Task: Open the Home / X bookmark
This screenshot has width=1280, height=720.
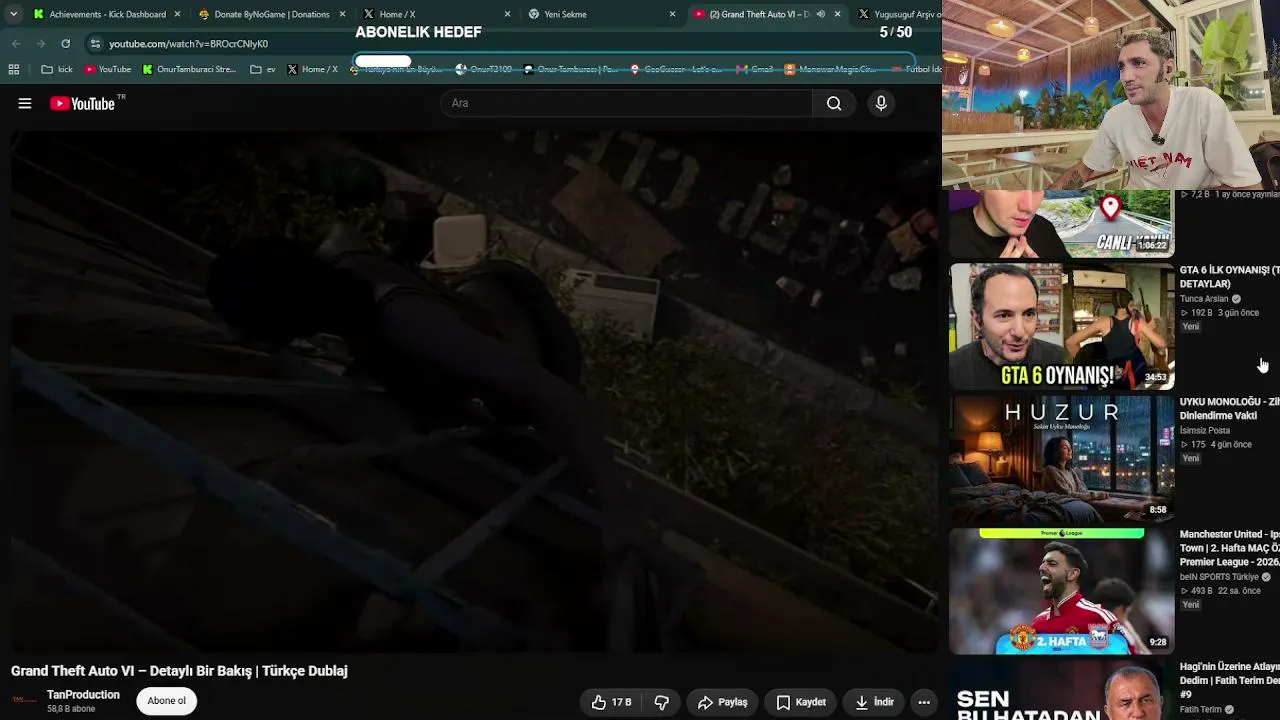Action: click(312, 69)
